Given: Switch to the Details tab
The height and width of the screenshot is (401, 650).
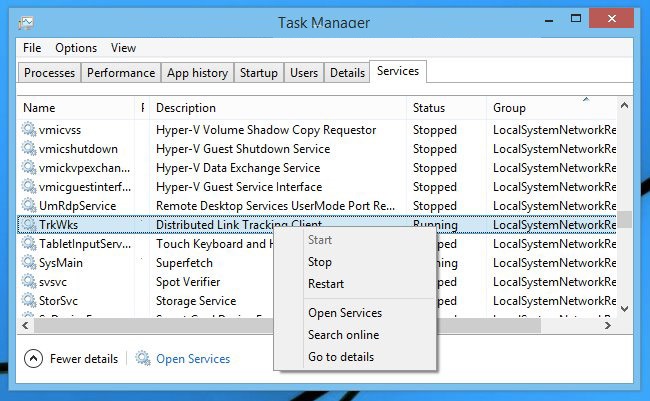Looking at the screenshot, I should click(347, 73).
